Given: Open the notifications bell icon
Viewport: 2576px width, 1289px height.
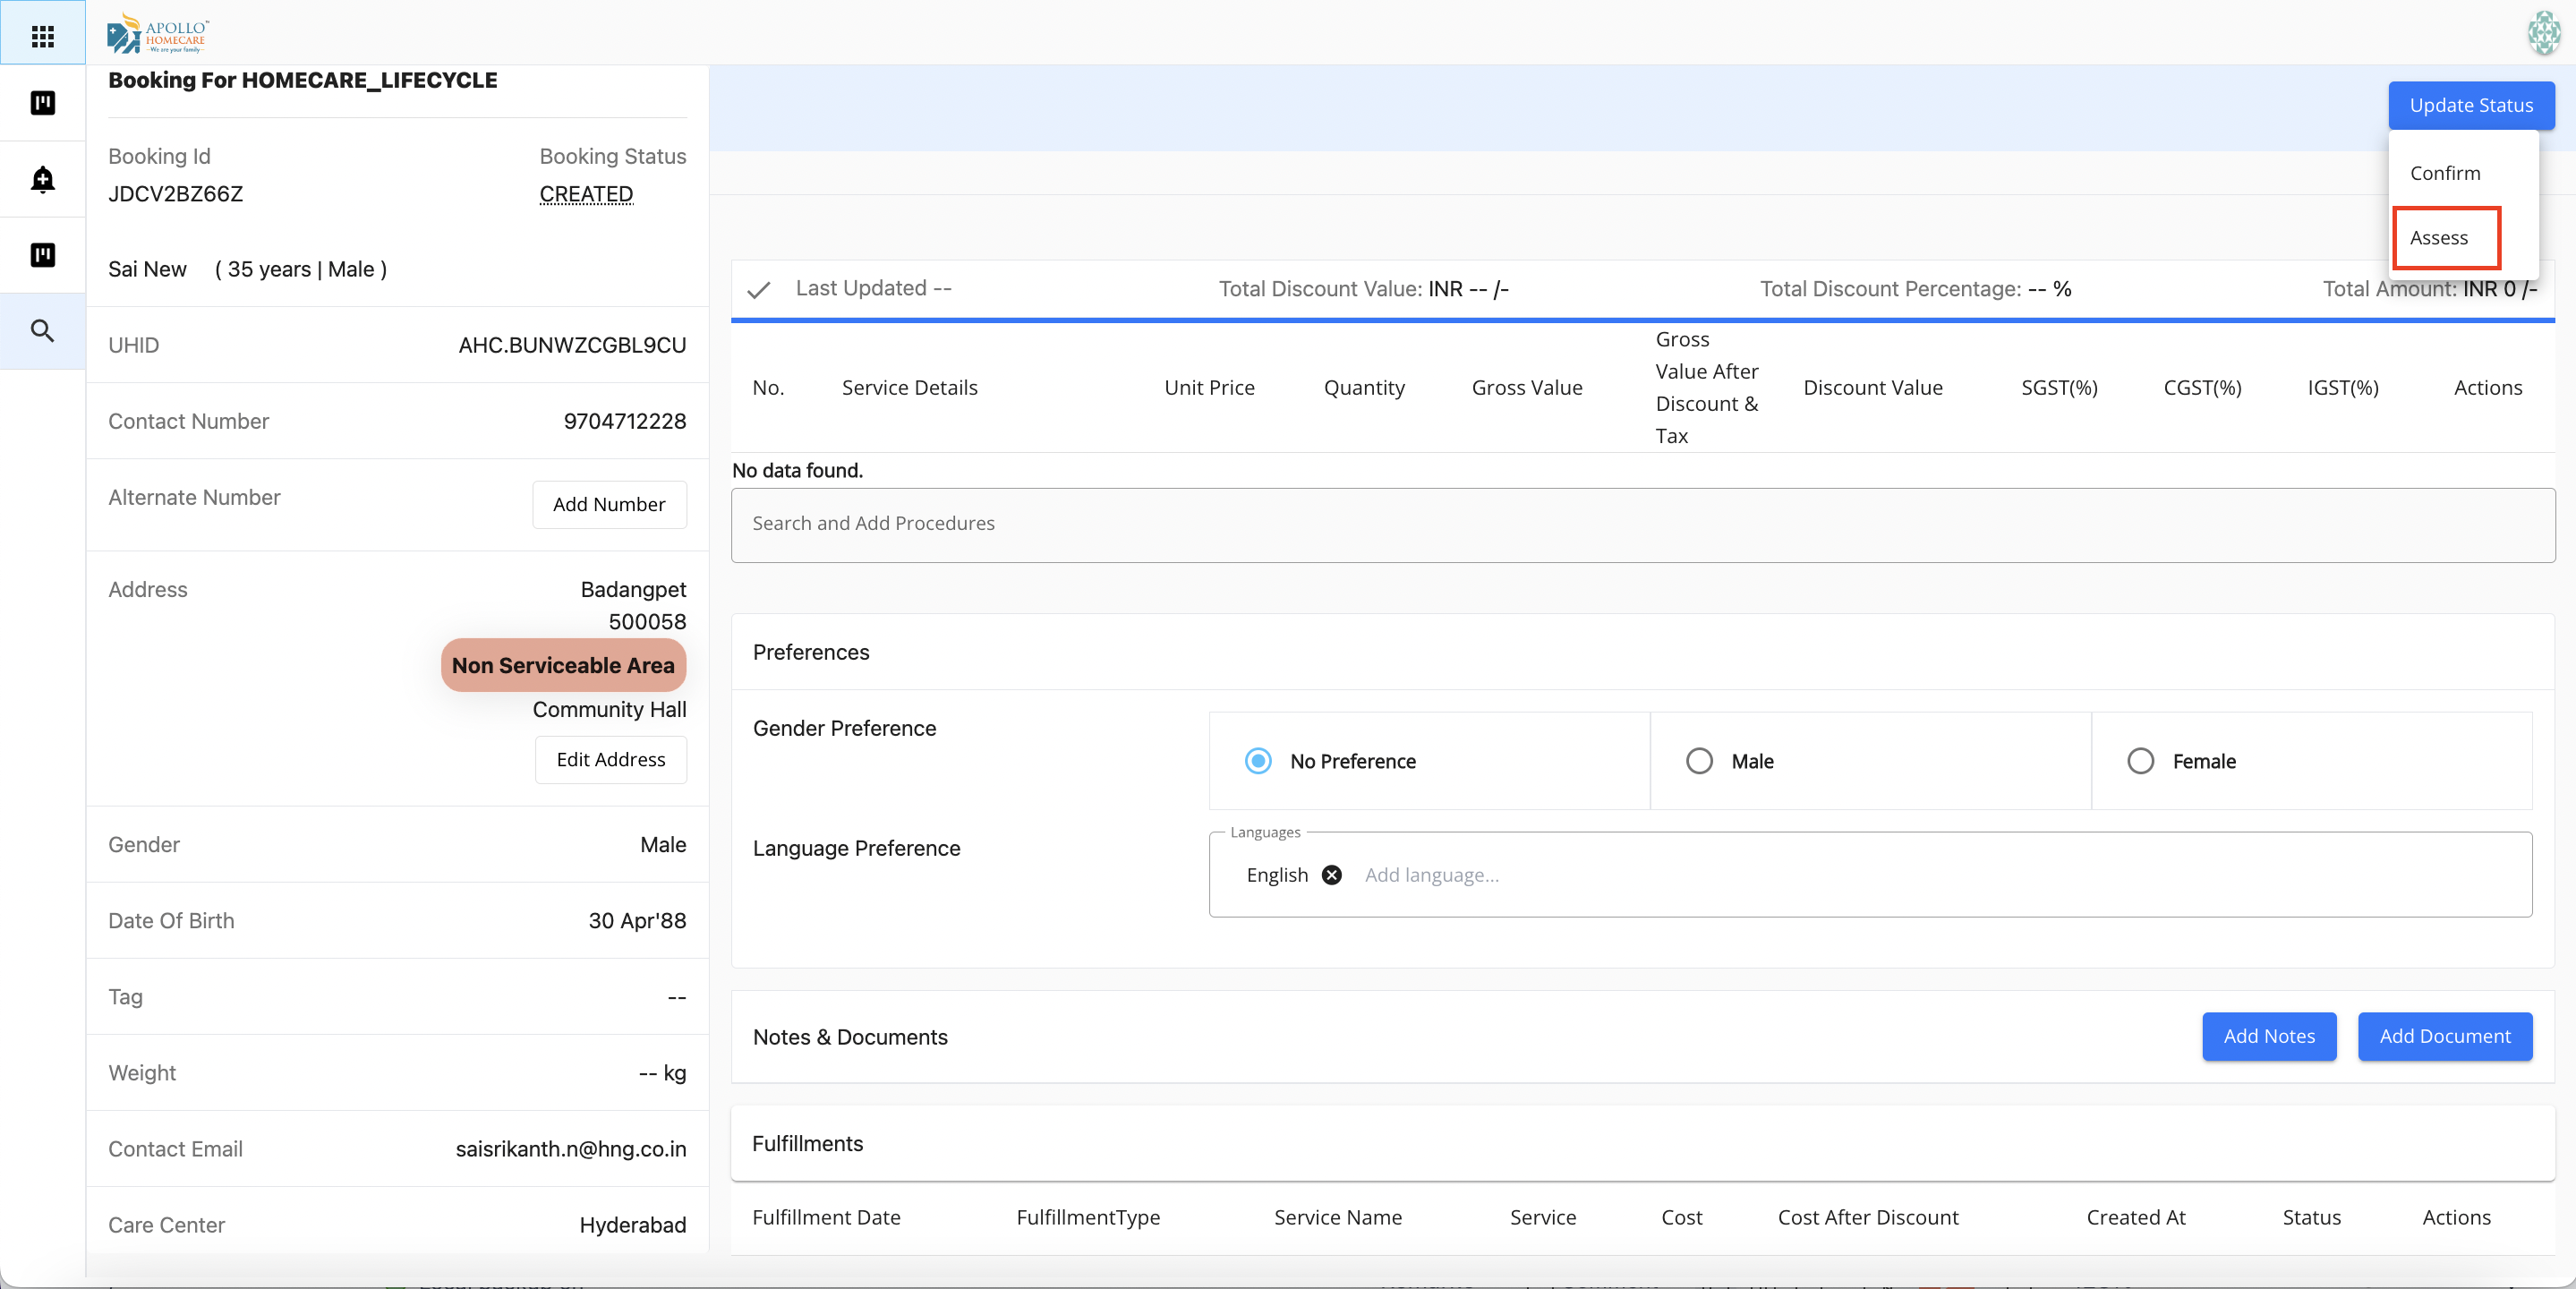Looking at the screenshot, I should (x=42, y=179).
